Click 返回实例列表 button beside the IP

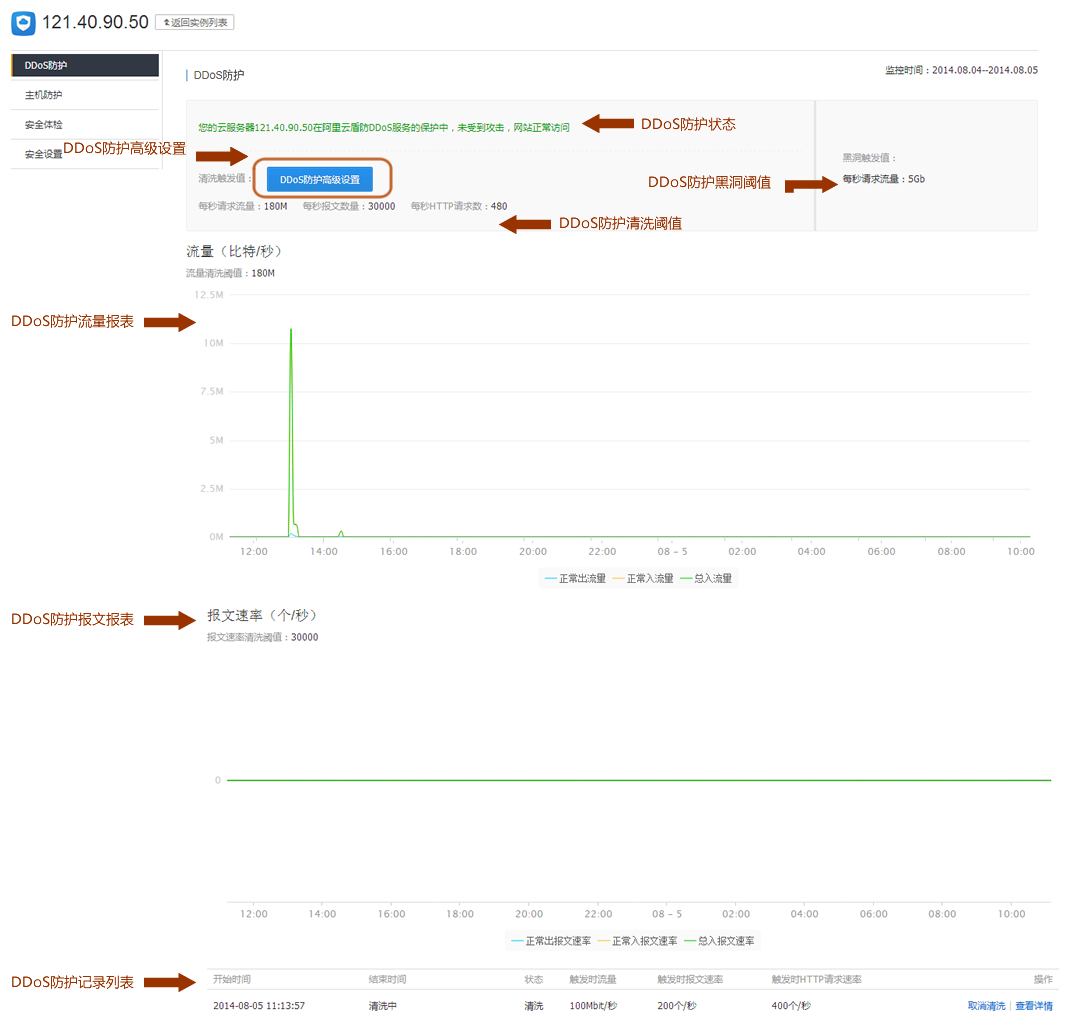[194, 22]
